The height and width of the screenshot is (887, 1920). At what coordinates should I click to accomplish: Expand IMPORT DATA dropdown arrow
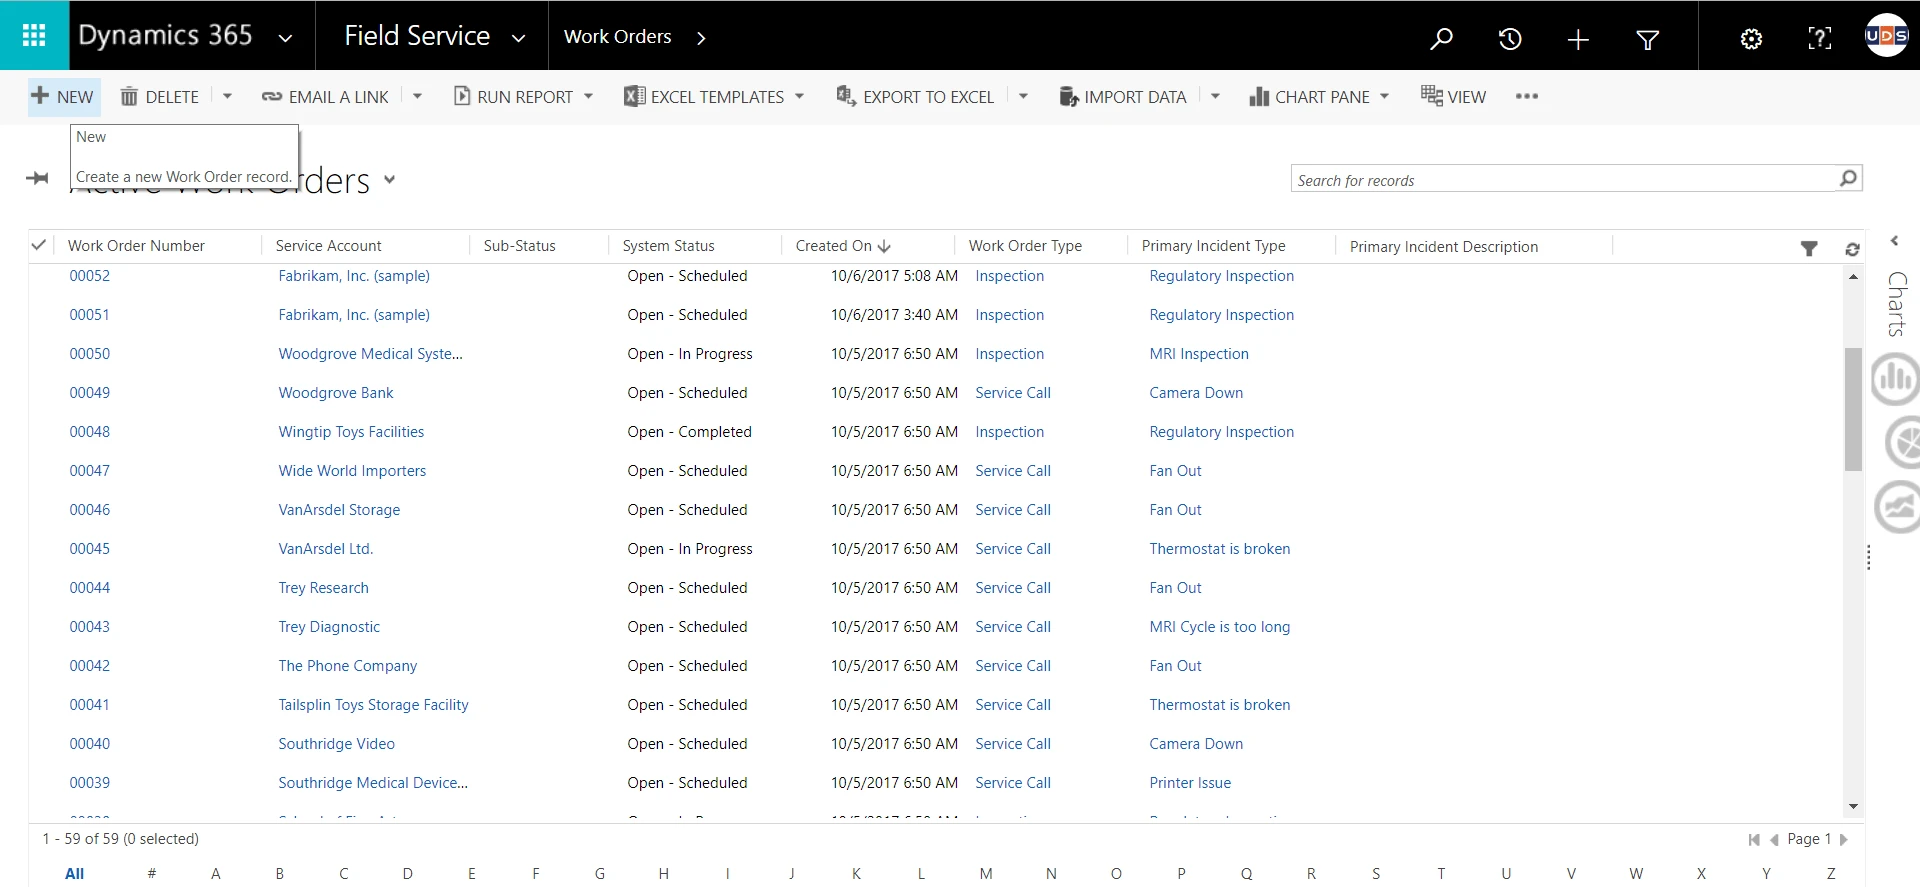click(1215, 97)
